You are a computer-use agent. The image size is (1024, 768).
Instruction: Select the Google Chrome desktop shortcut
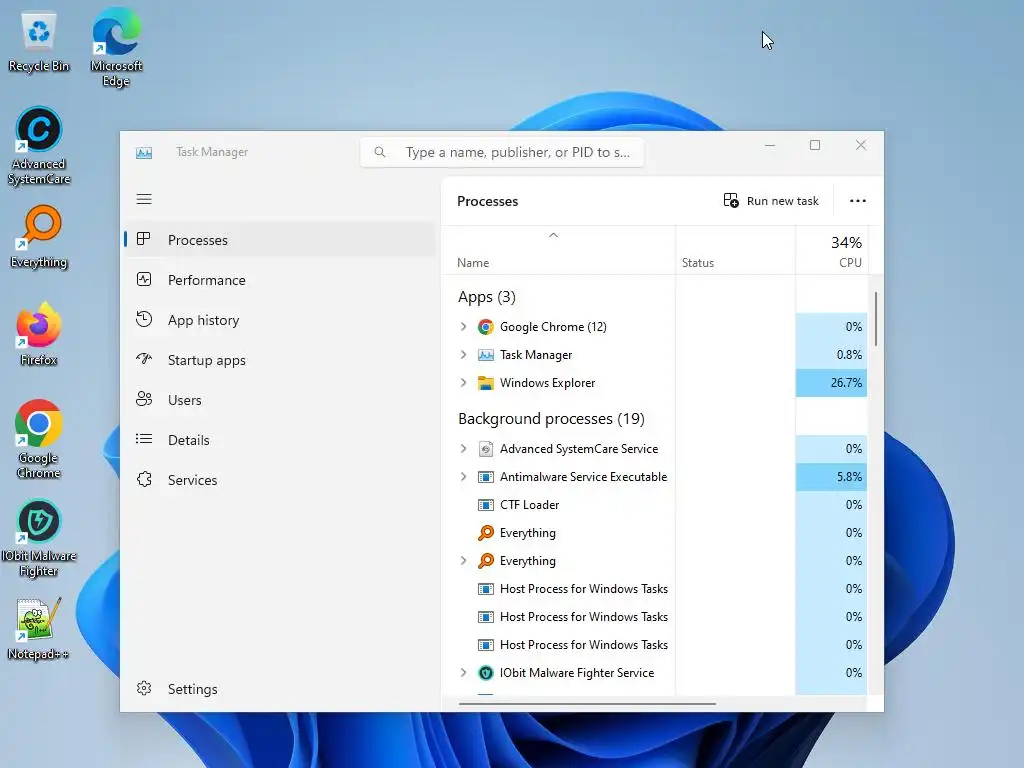[x=39, y=439]
